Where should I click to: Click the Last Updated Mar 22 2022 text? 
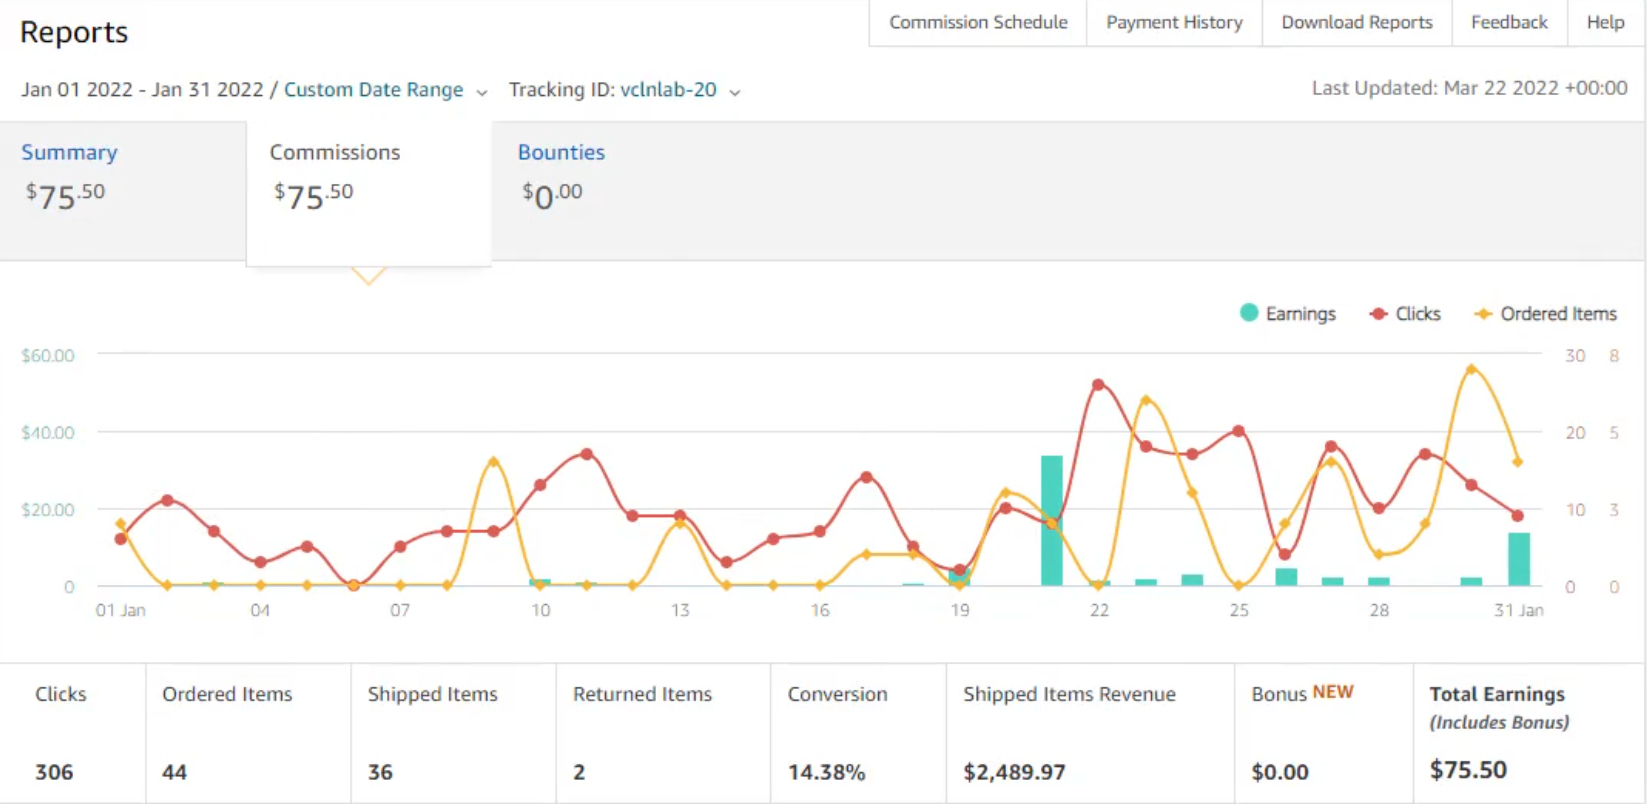pyautogui.click(x=1470, y=88)
